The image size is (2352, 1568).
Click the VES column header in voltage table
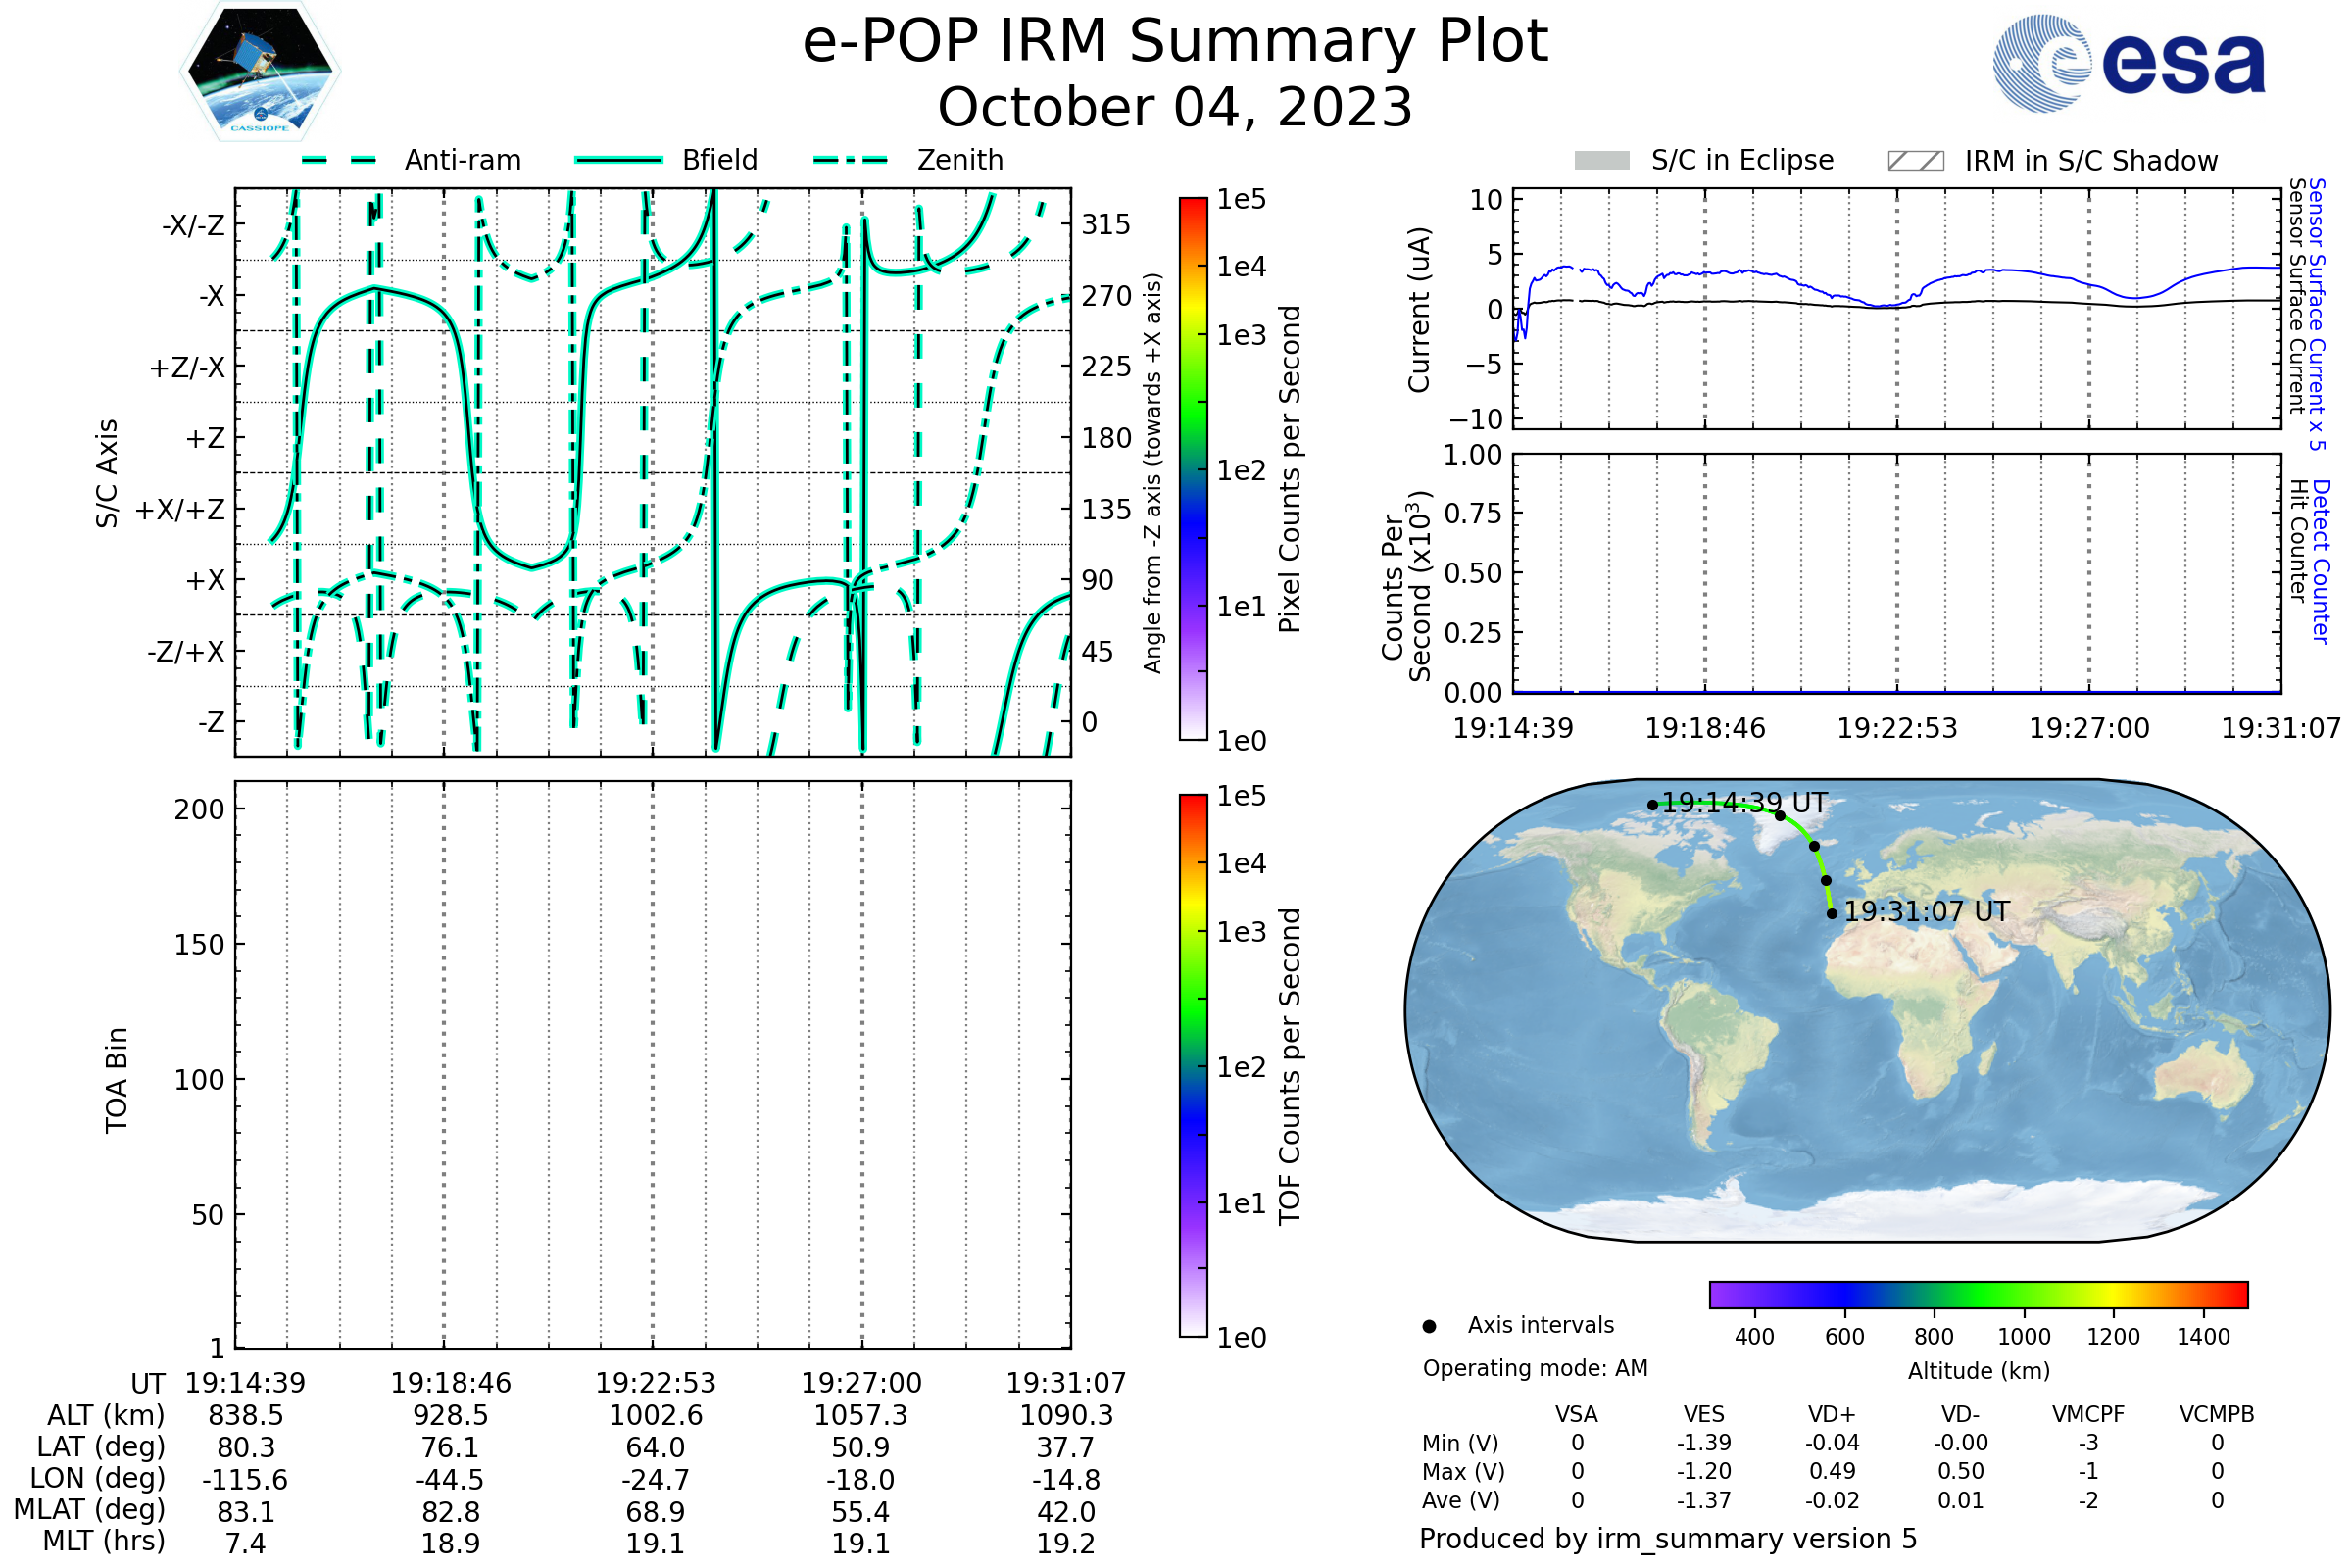pyautogui.click(x=1704, y=1414)
